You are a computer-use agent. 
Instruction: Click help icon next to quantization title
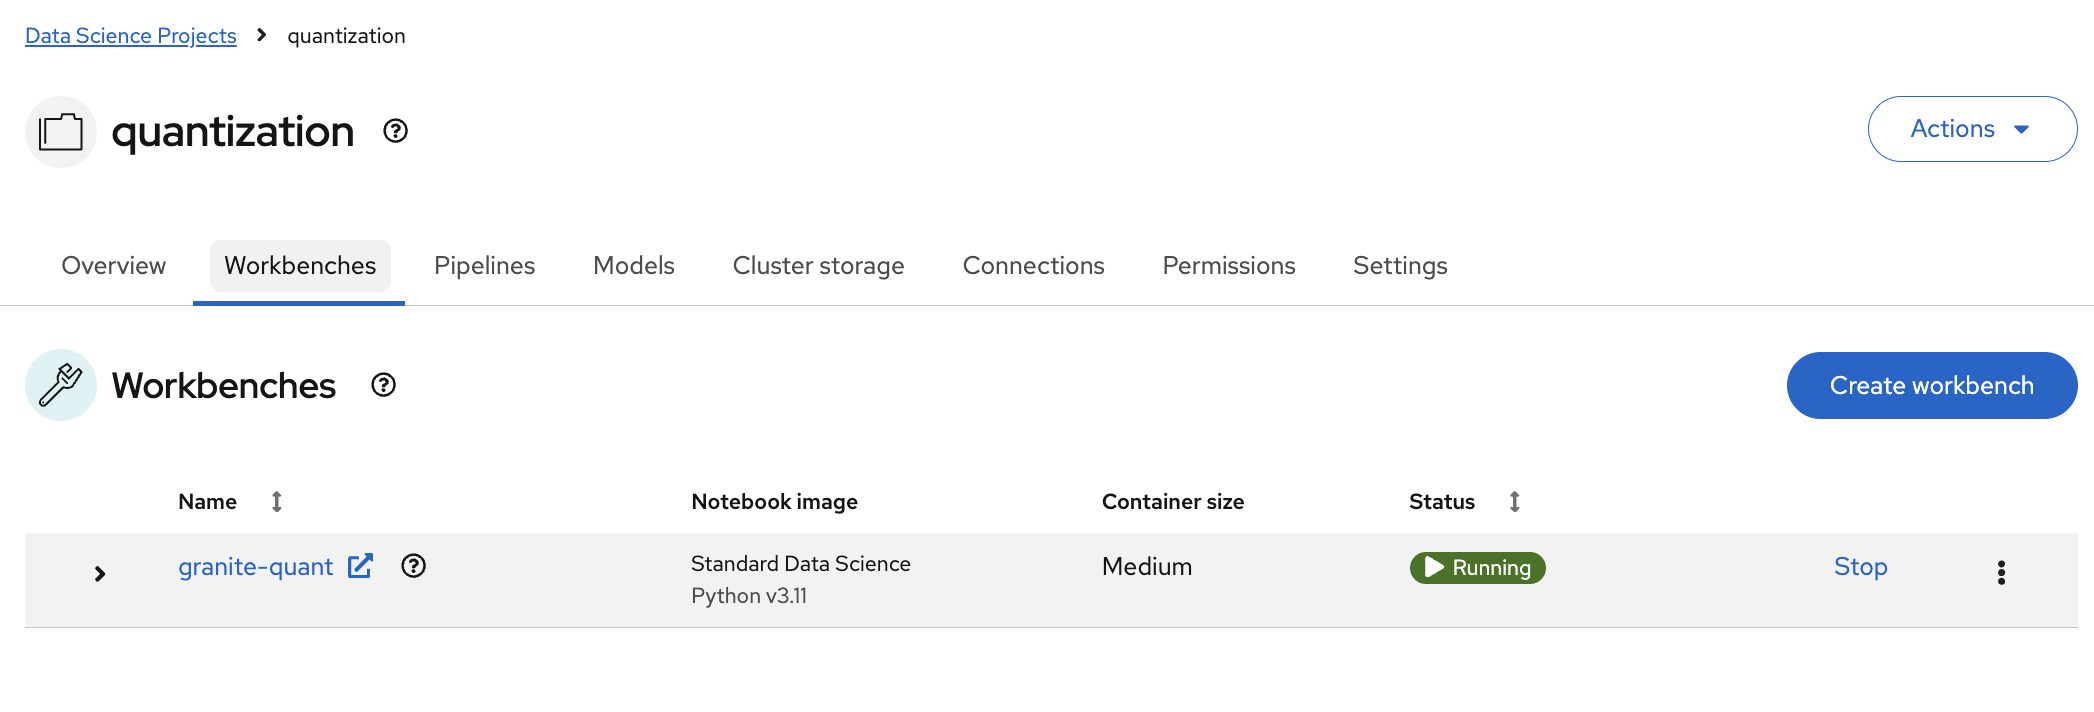coord(396,131)
